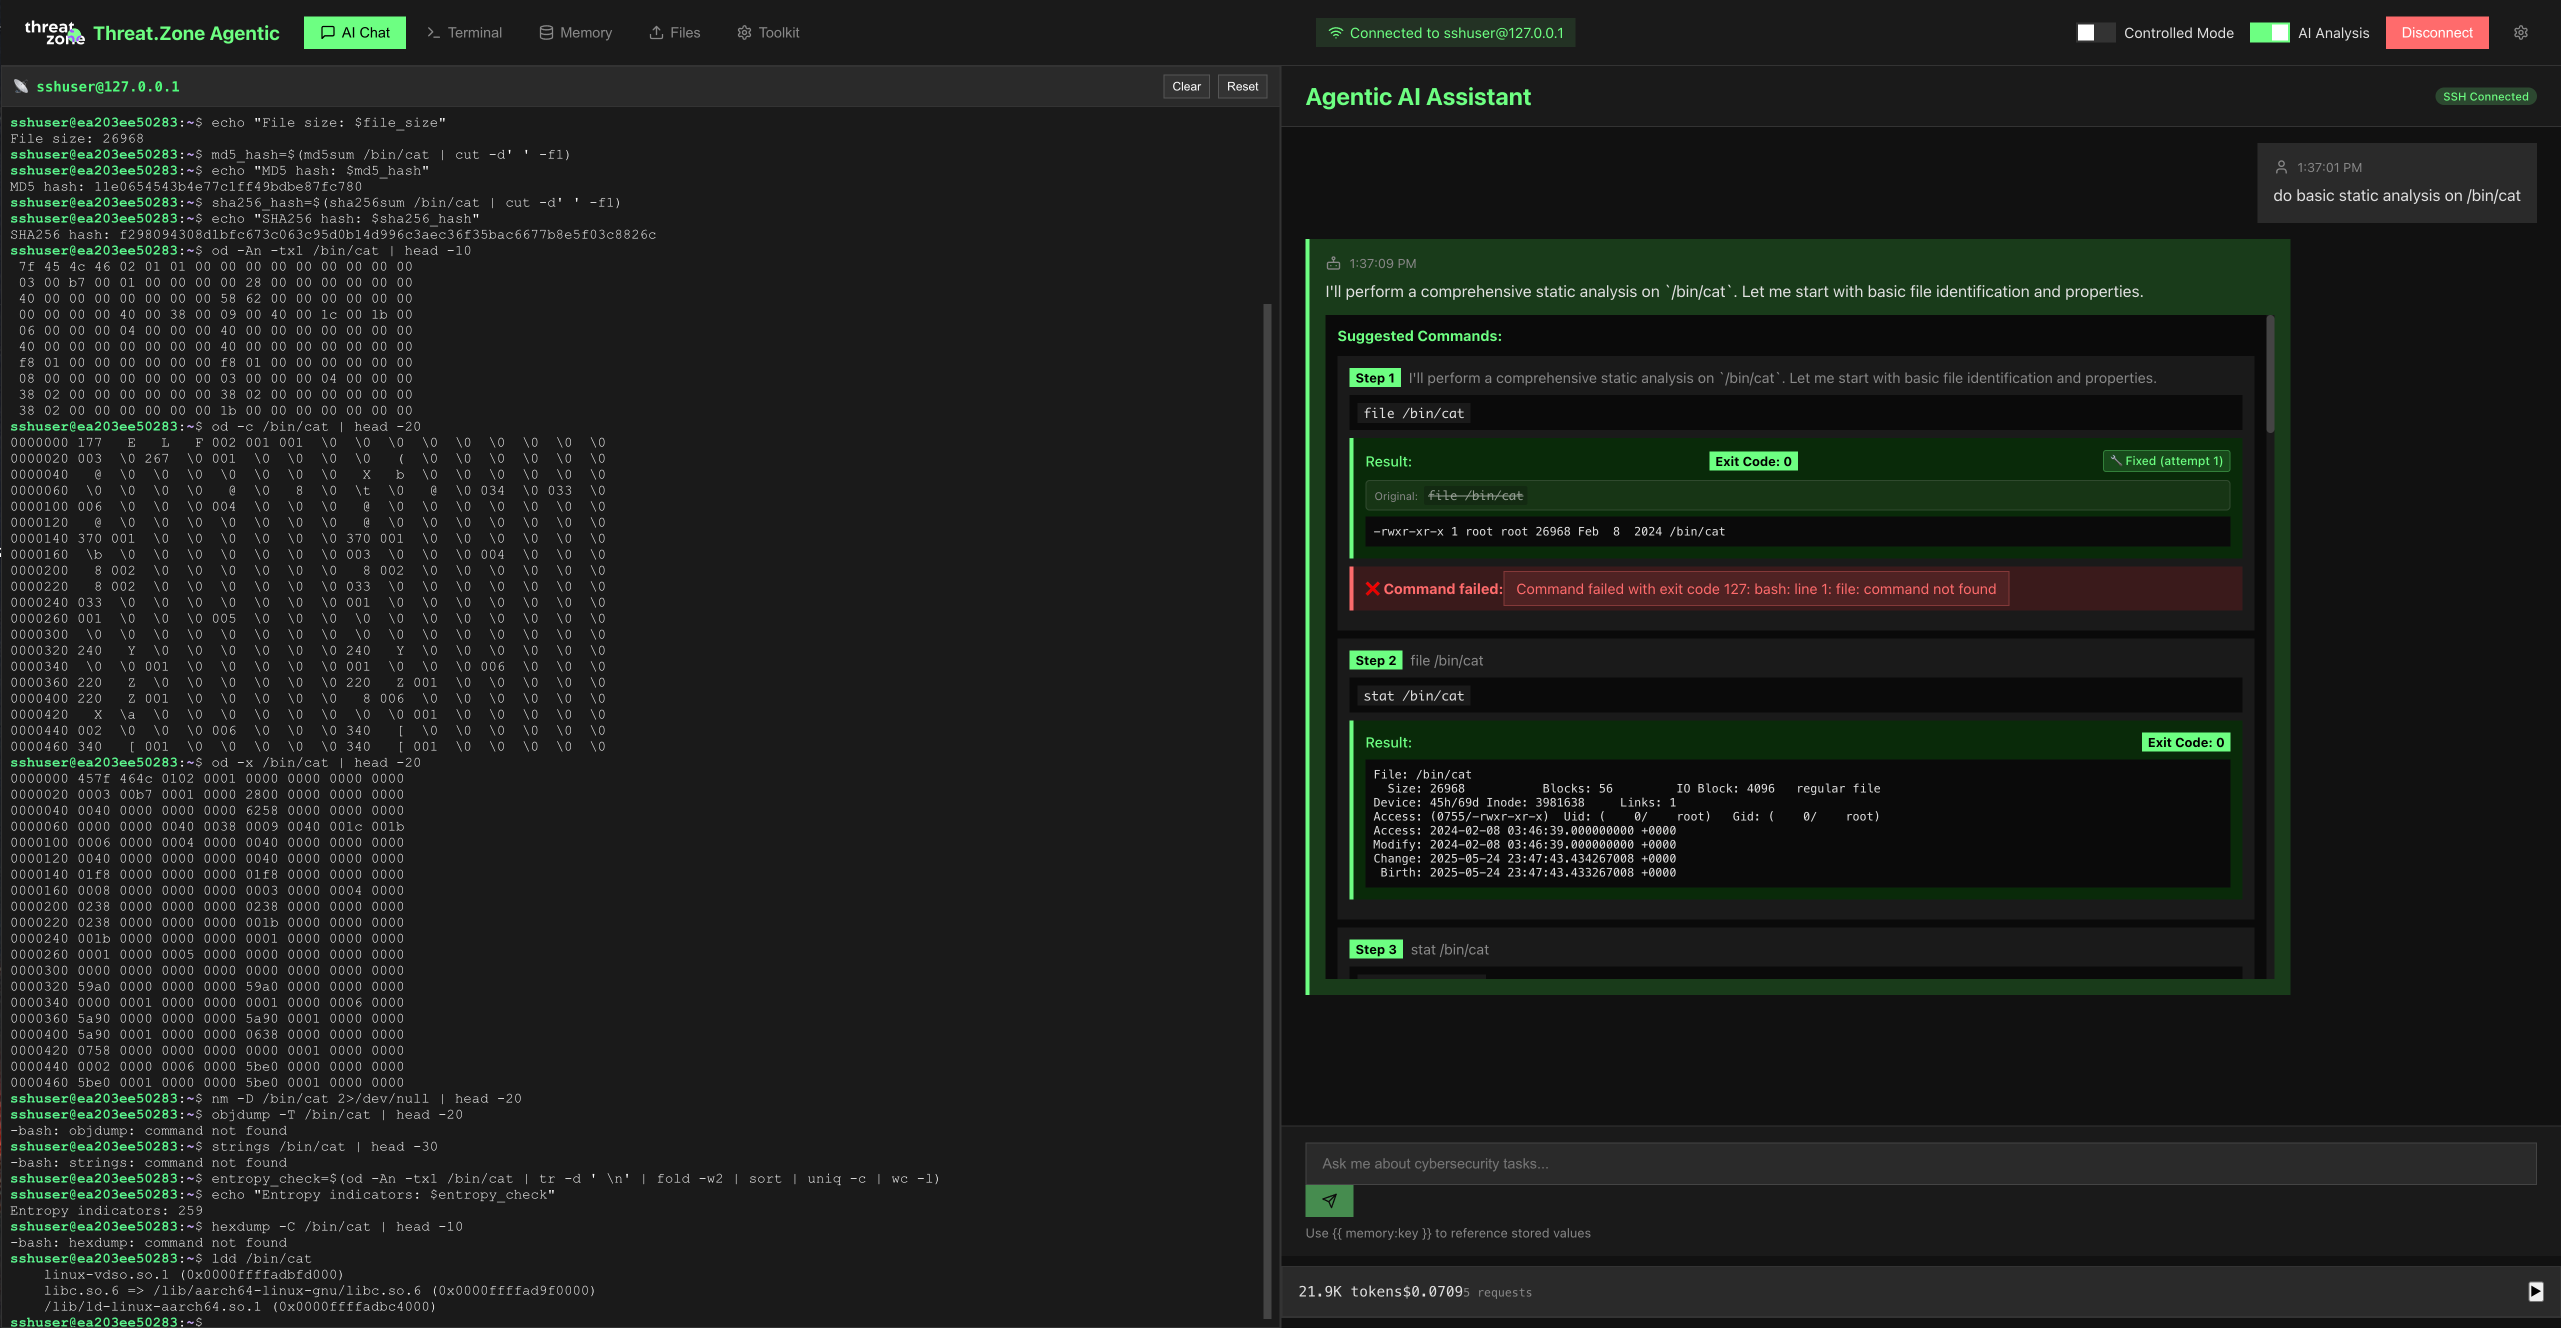Click the Agentic AI Assistant title
Viewport: 2561px width, 1328px height.
[x=1418, y=97]
